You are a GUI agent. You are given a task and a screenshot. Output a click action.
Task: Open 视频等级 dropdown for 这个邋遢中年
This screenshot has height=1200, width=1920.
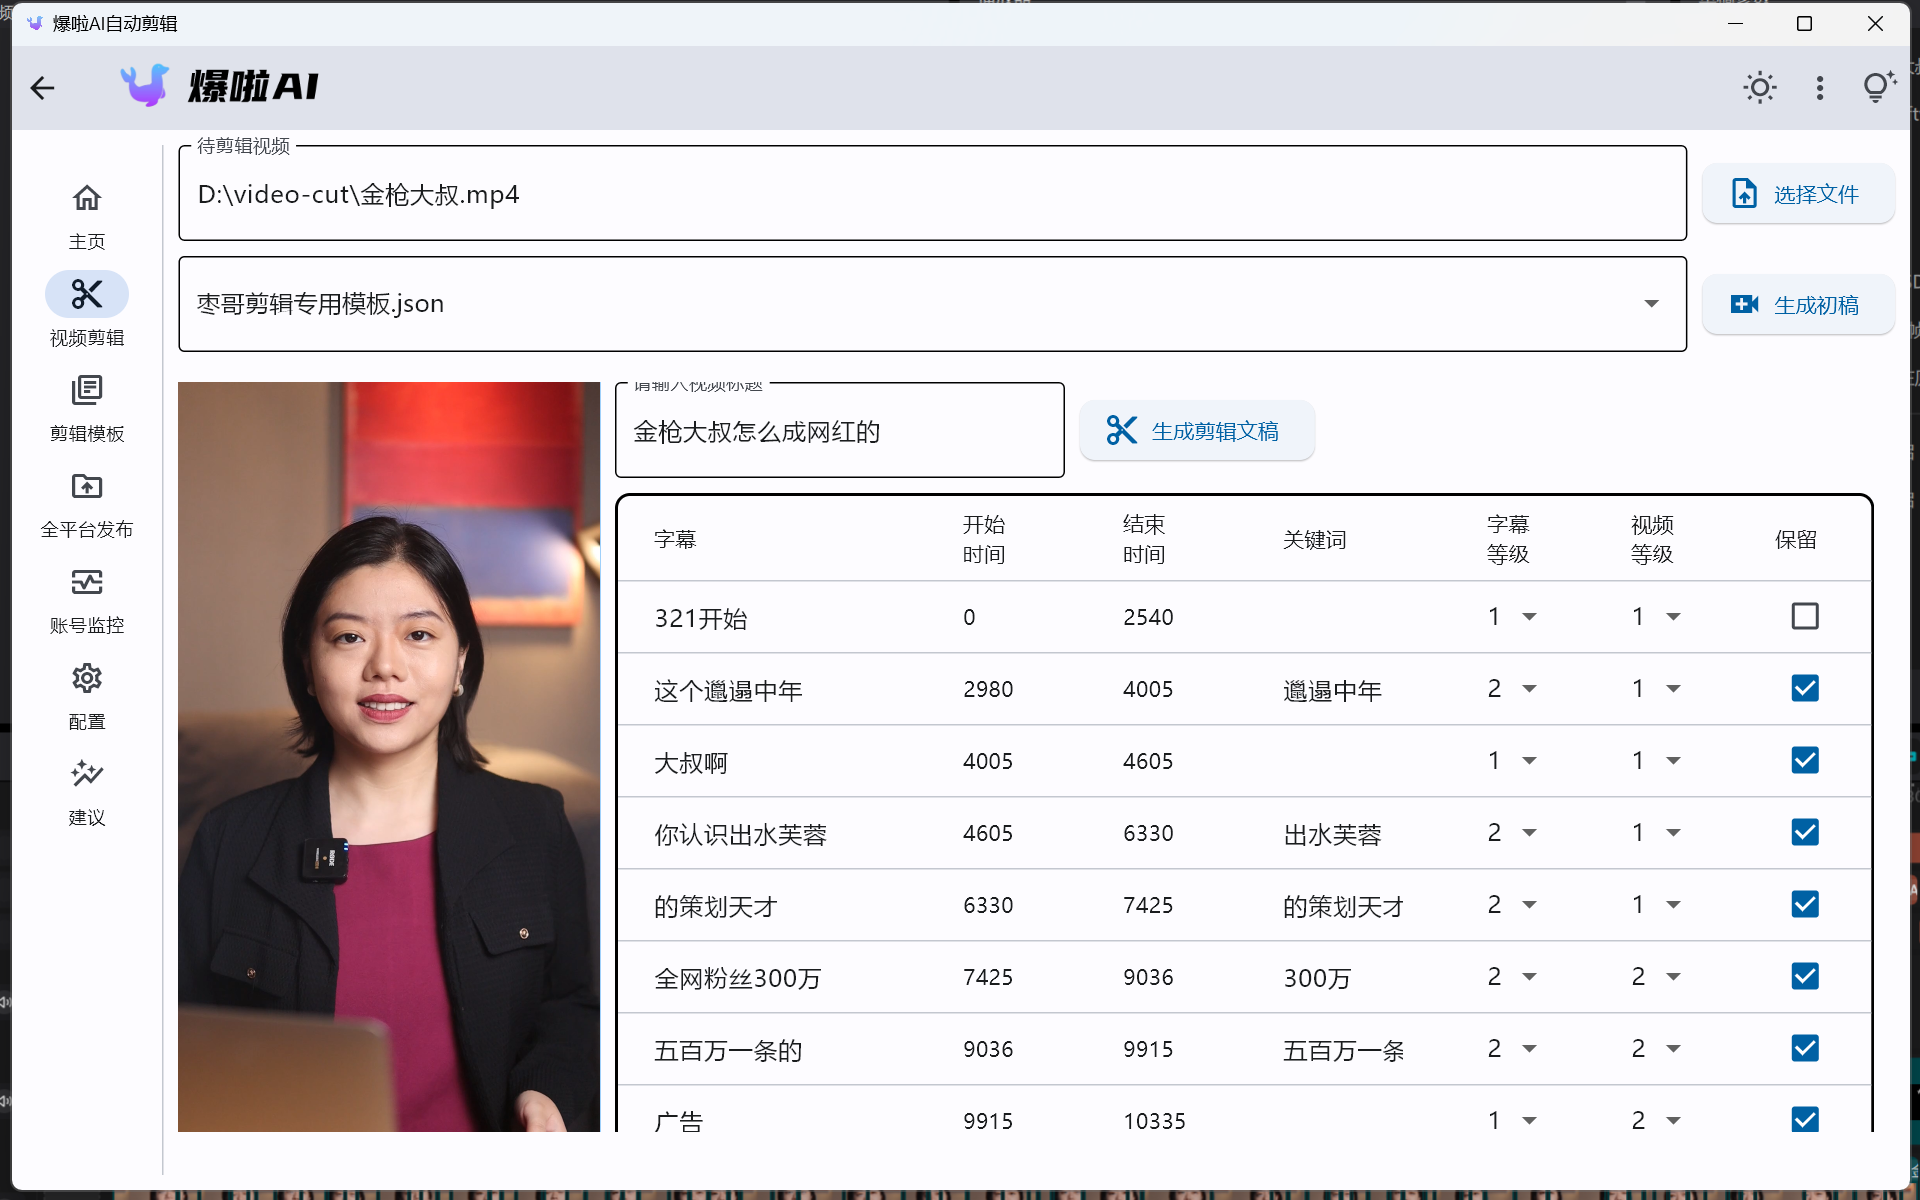1656,689
